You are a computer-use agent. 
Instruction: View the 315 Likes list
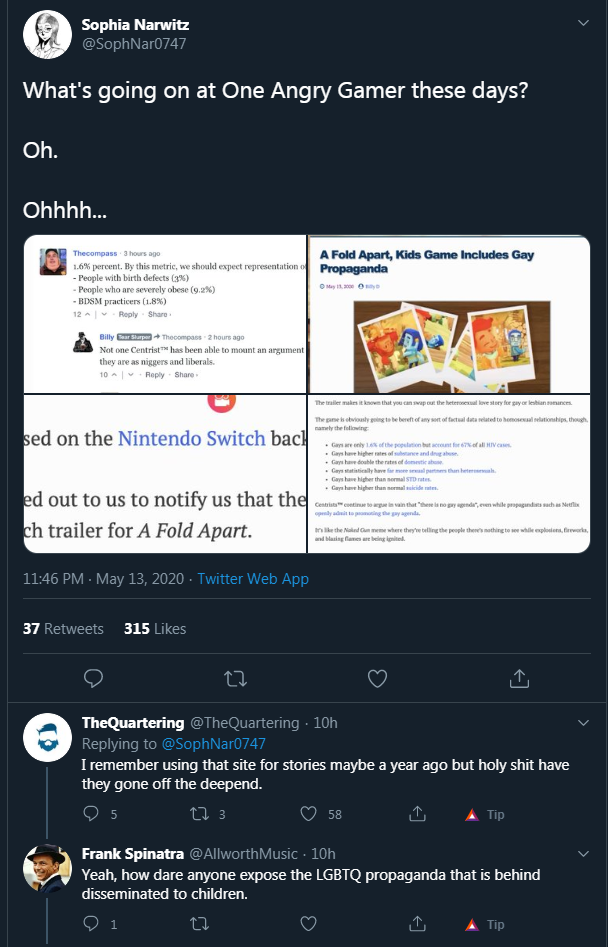155,629
